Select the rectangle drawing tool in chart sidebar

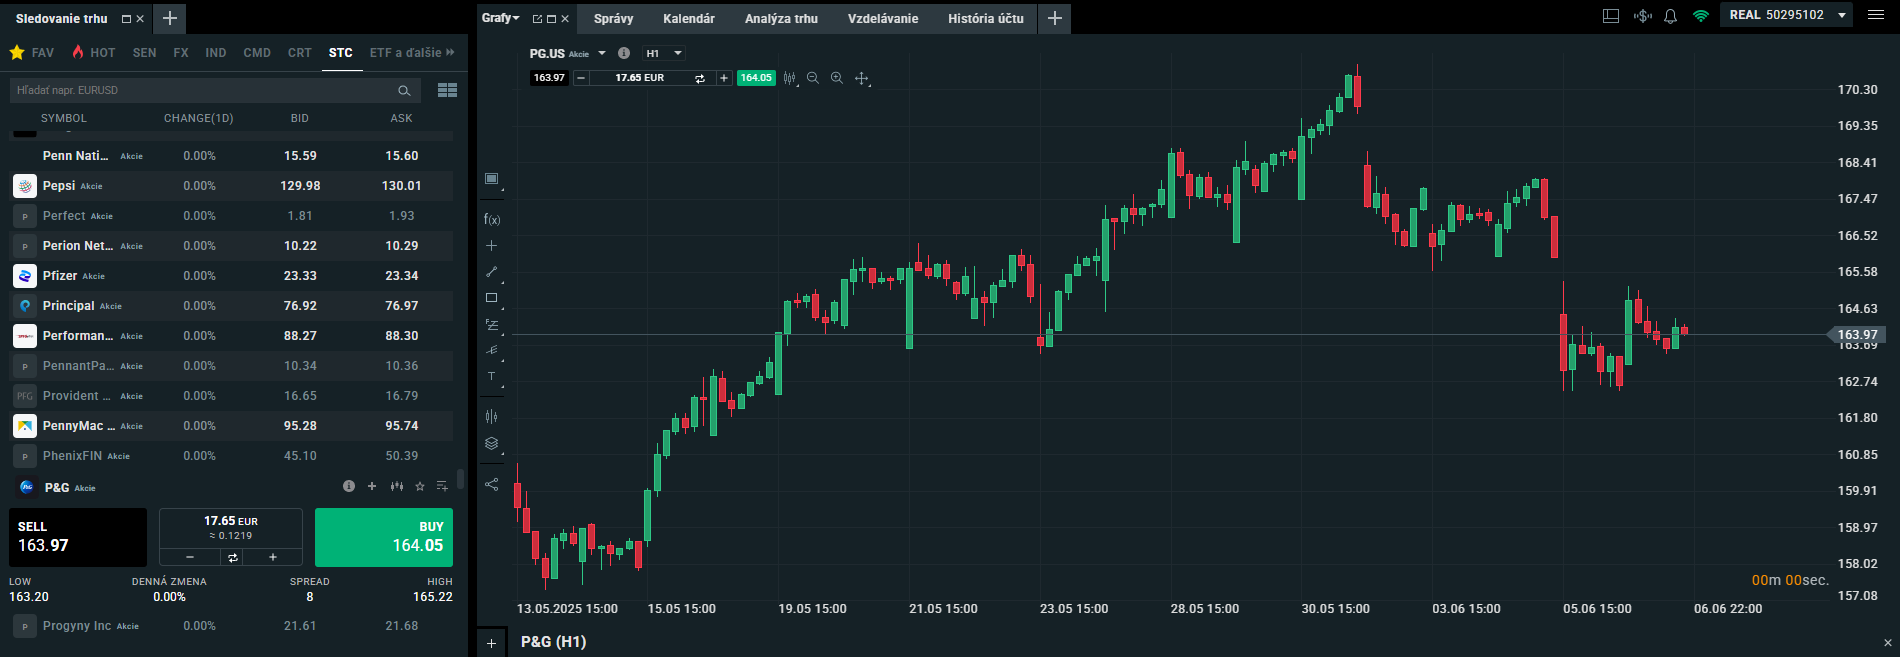click(491, 298)
